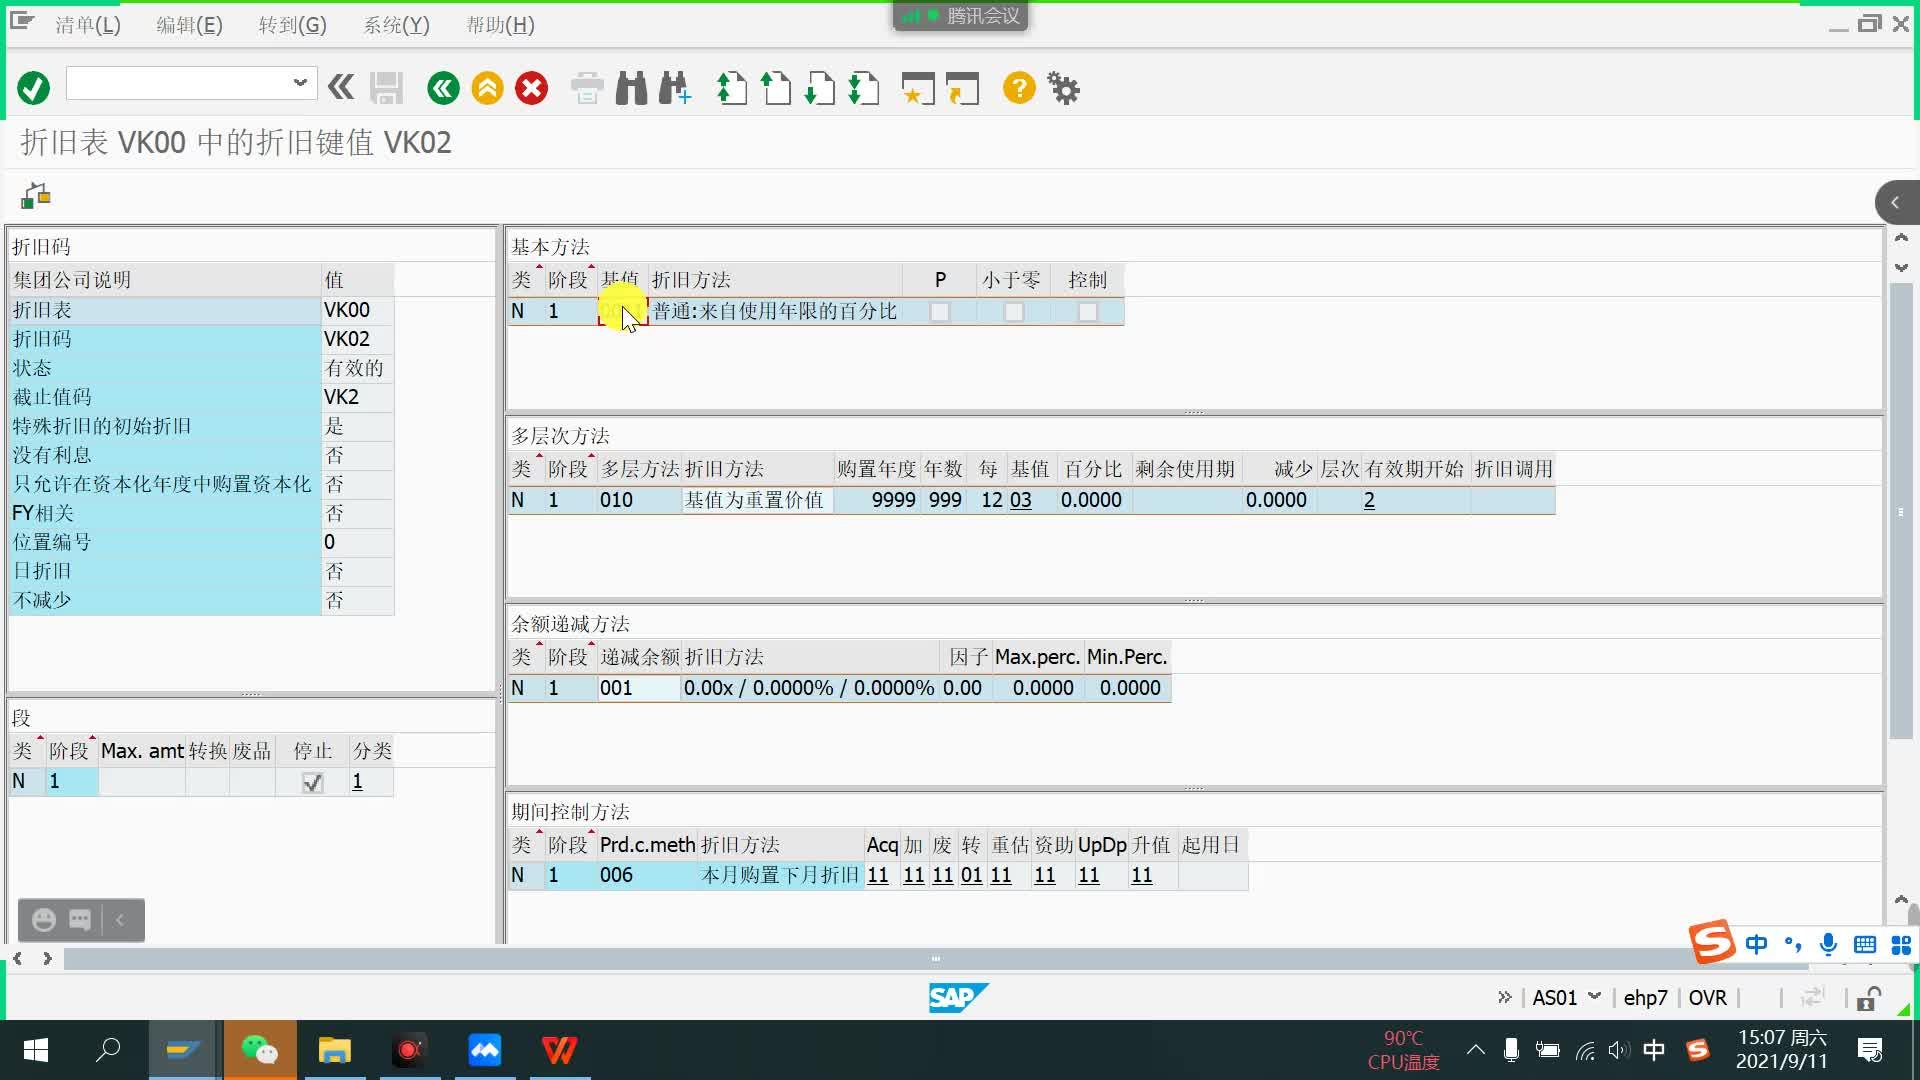Toggle the 停止 checkbox in 段 table
Screen dimensions: 1920x1080
(312, 782)
